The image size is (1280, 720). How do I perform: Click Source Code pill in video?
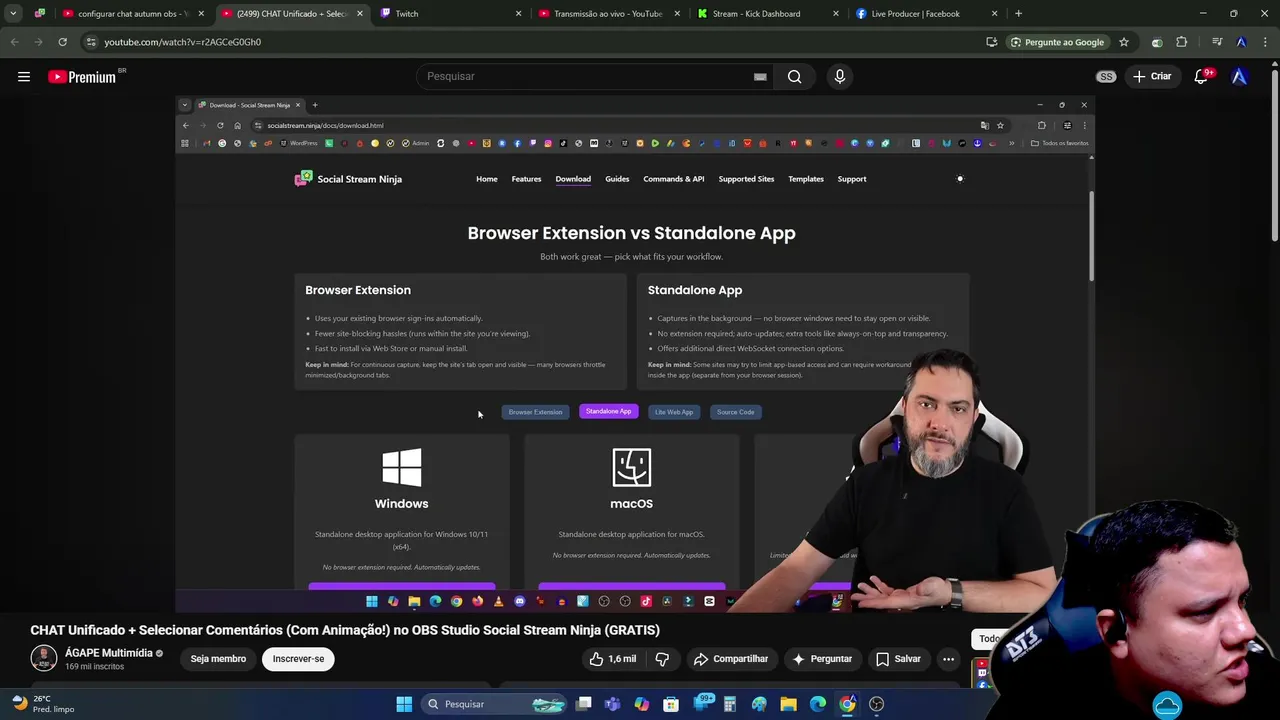[x=735, y=412]
